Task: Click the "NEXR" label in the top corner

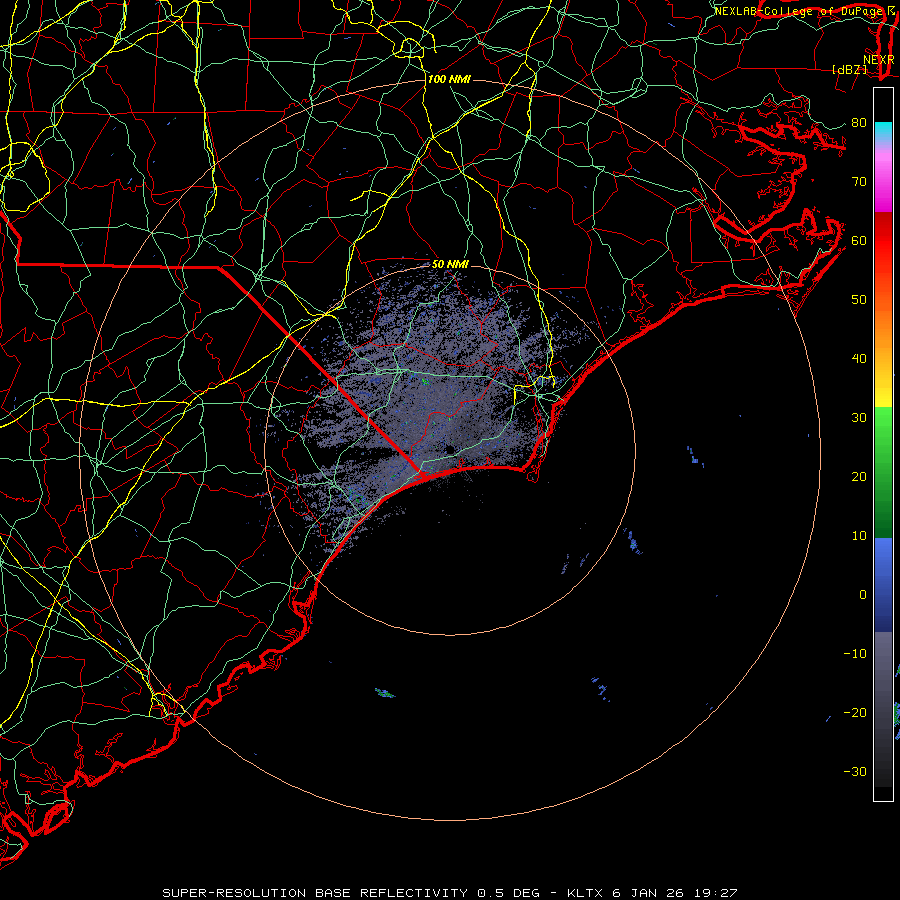Action: (878, 59)
